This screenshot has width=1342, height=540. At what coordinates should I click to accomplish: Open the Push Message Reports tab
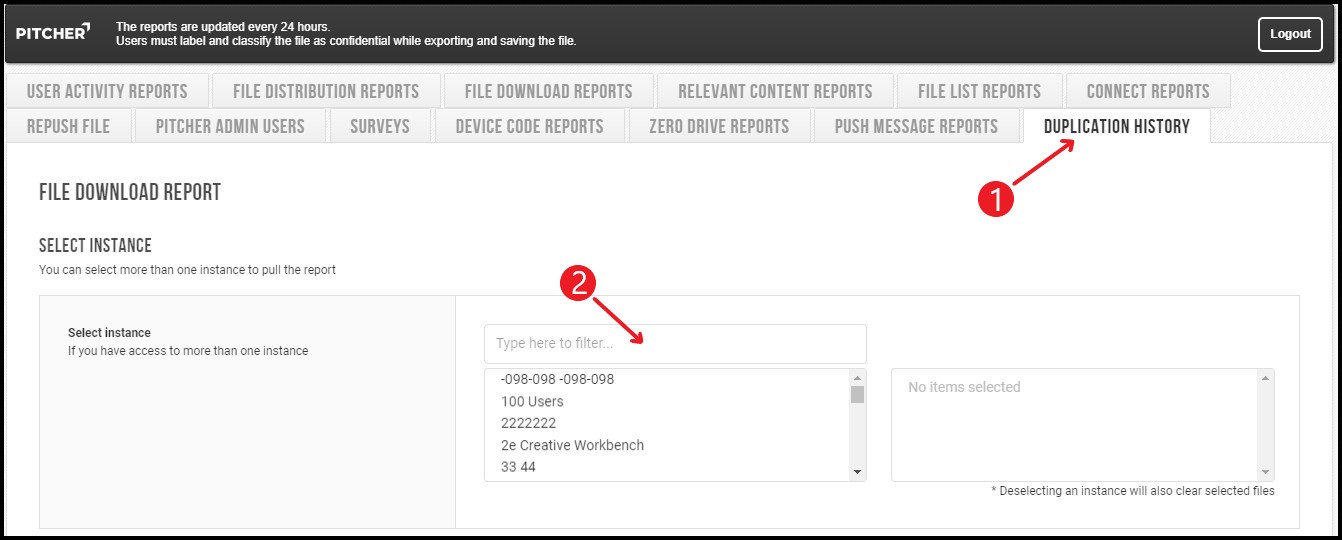click(916, 126)
